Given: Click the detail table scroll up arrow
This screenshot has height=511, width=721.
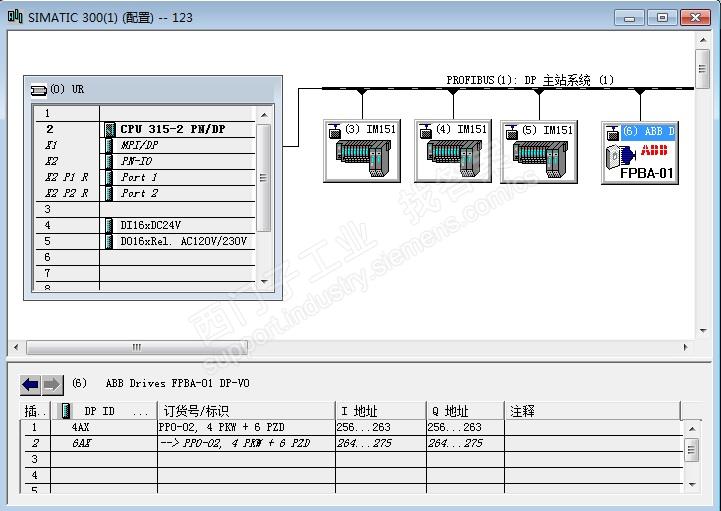Looking at the screenshot, I should click(x=692, y=429).
